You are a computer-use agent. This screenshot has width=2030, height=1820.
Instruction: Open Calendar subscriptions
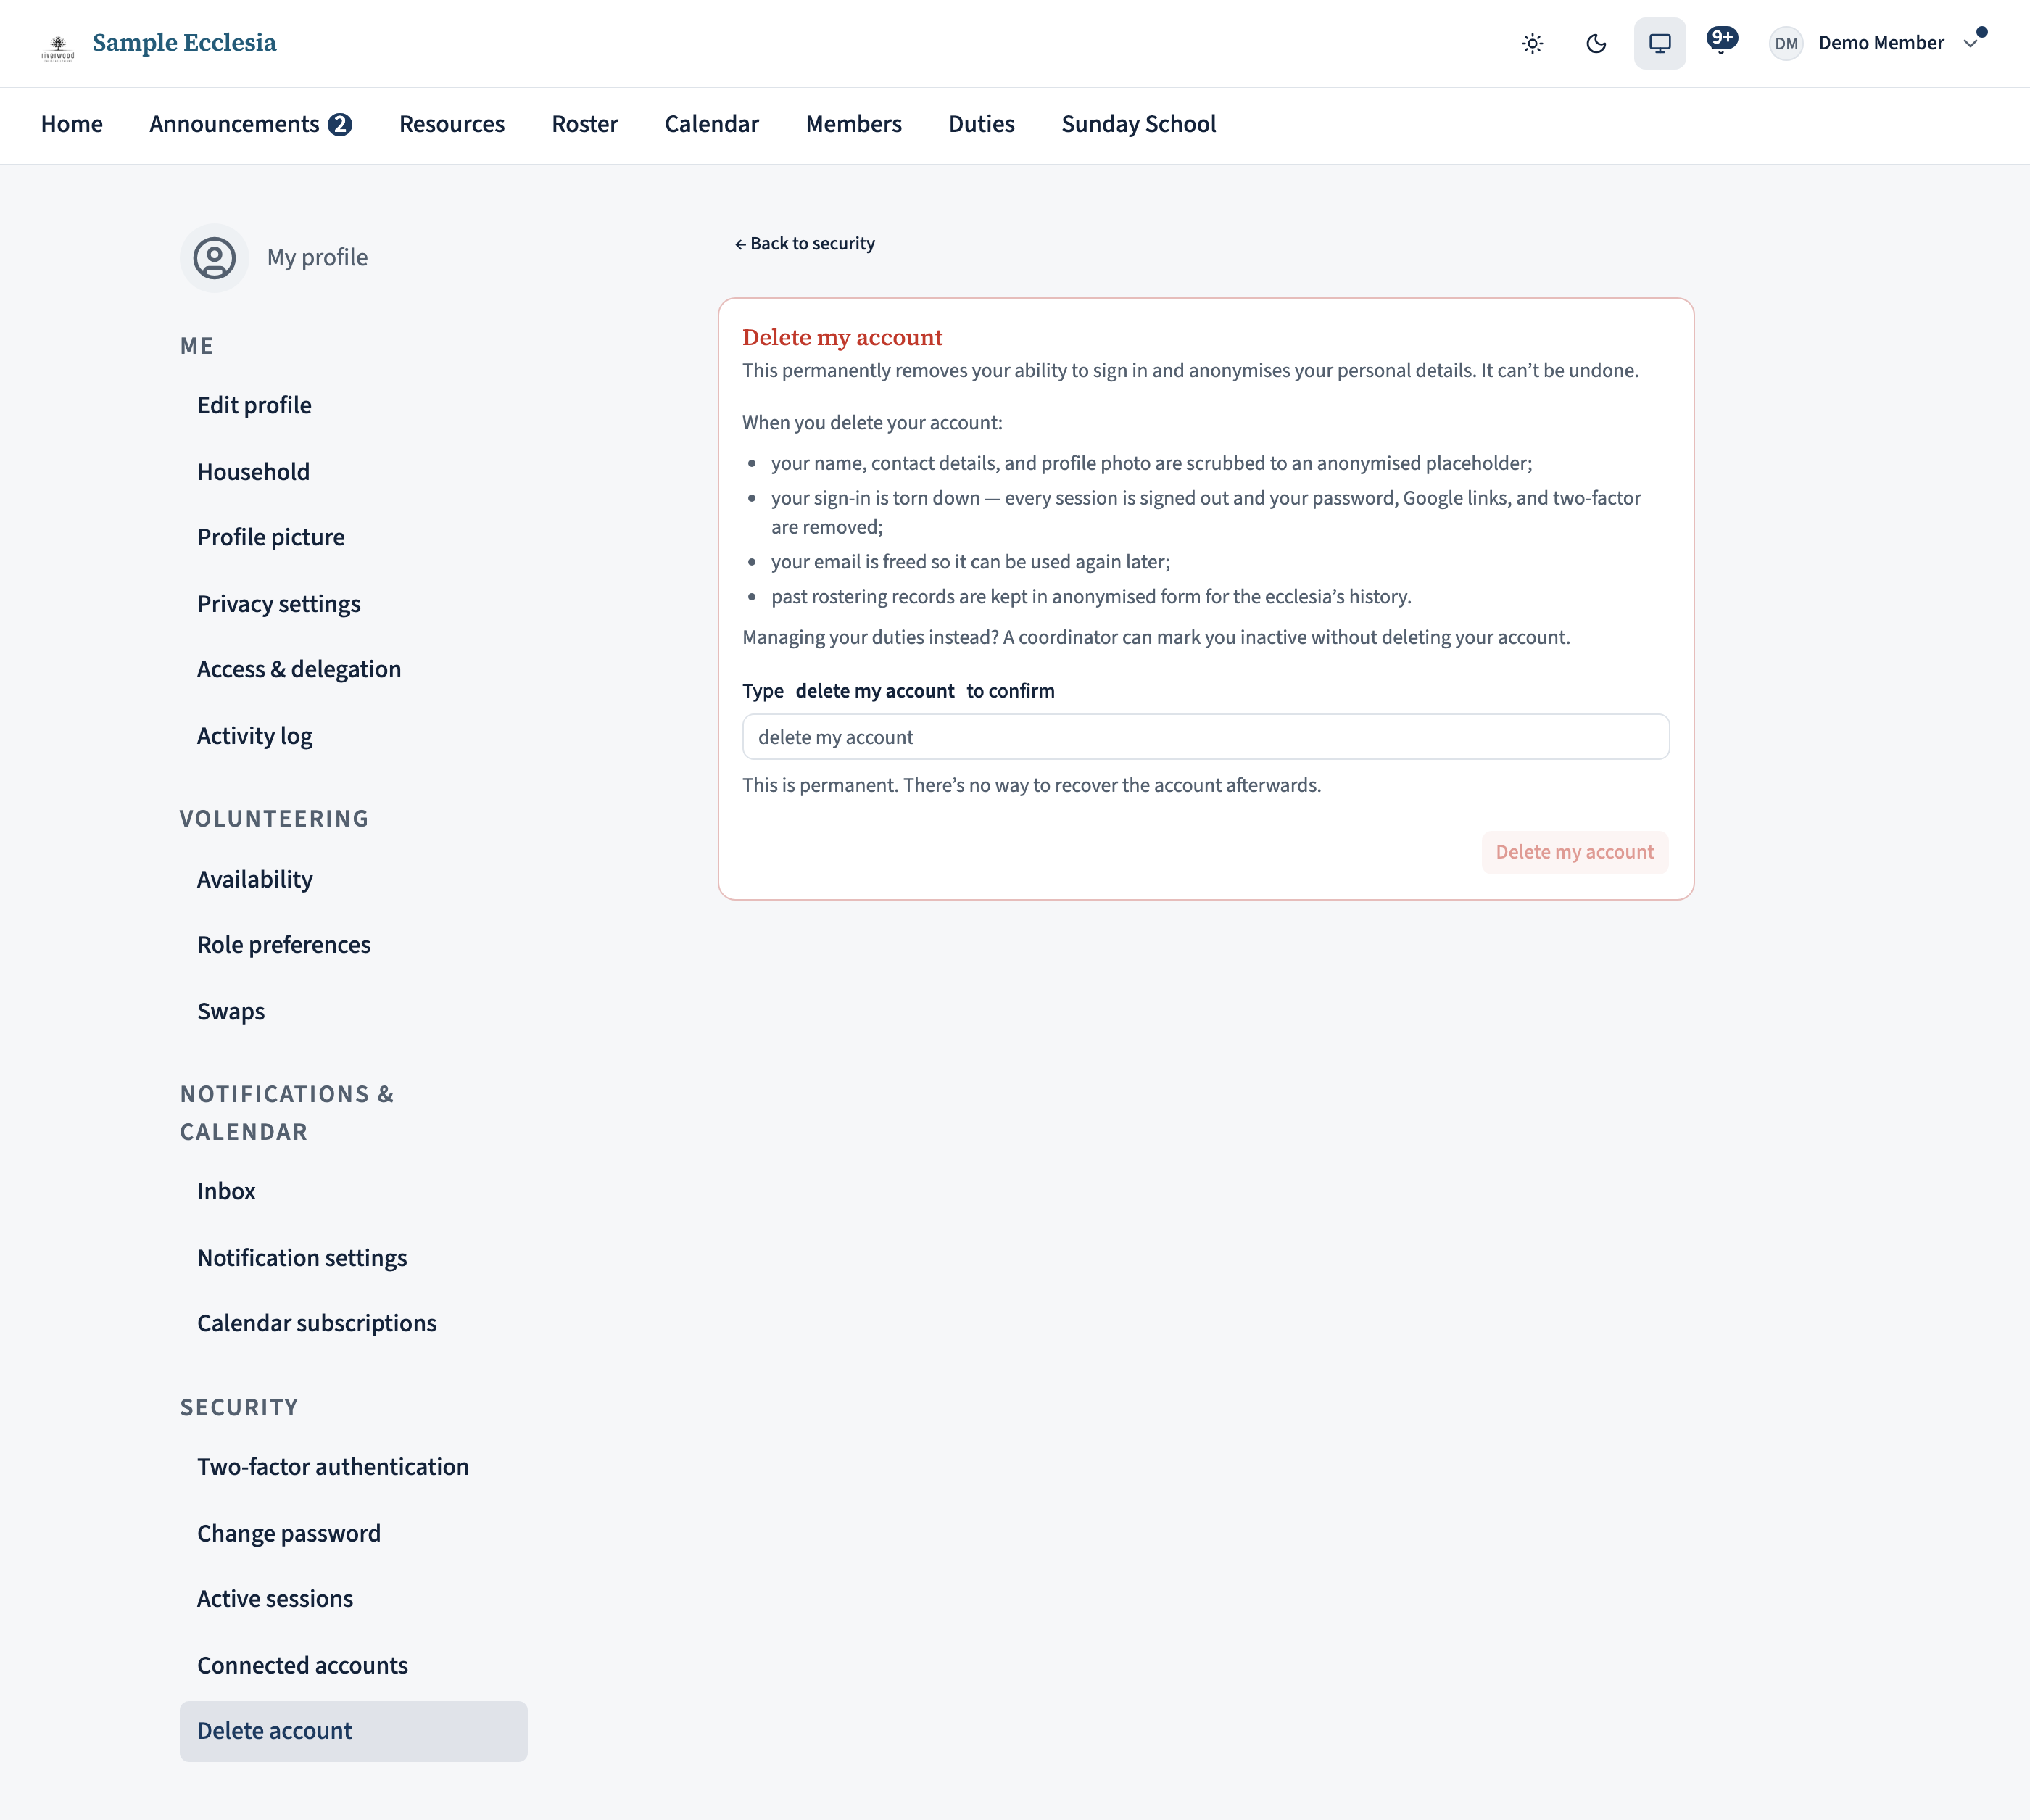coord(354,1323)
